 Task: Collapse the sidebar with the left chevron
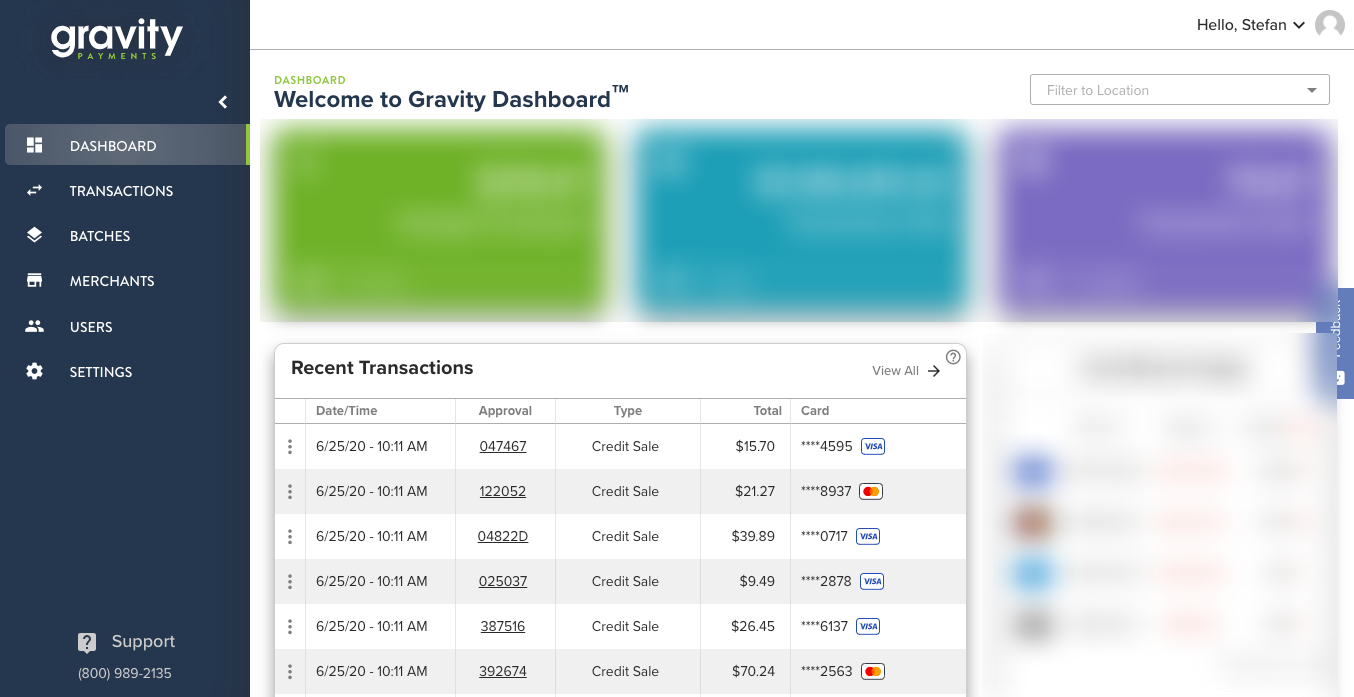tap(222, 102)
